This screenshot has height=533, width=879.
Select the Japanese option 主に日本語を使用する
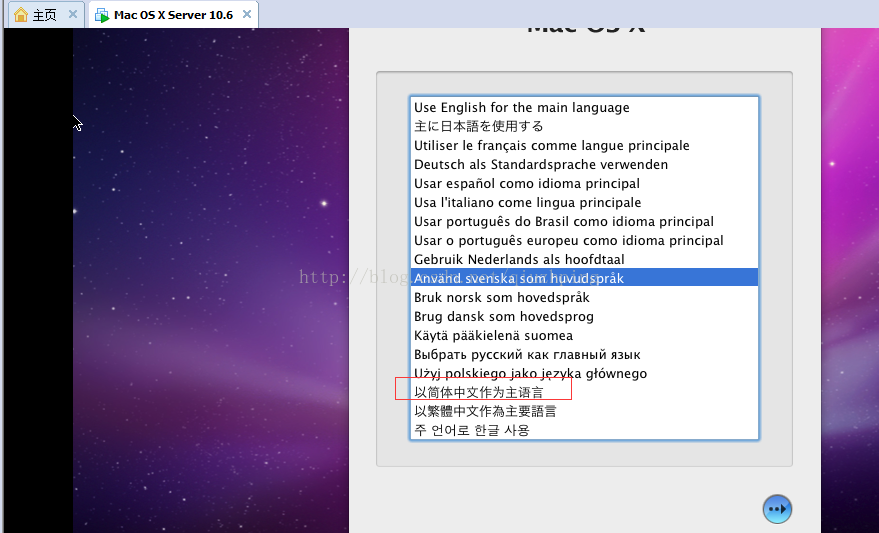[x=584, y=126]
